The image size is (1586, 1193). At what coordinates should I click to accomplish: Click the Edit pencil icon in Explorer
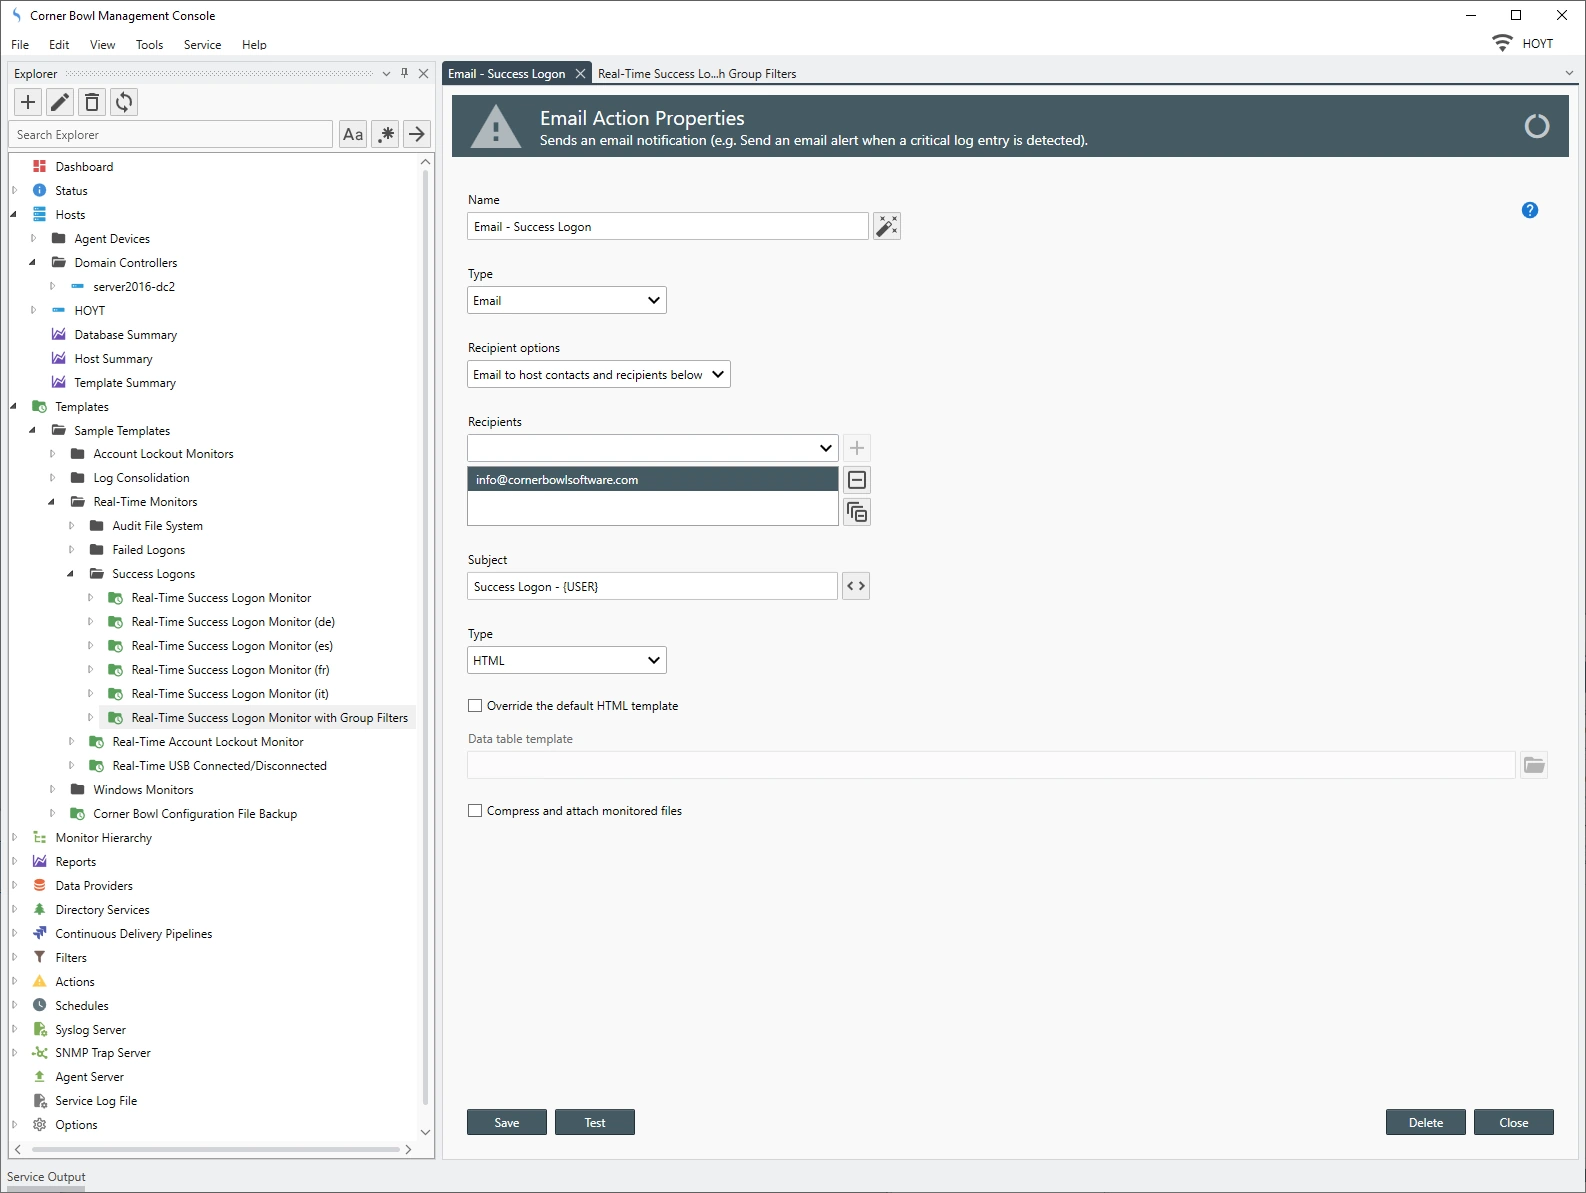click(x=60, y=102)
